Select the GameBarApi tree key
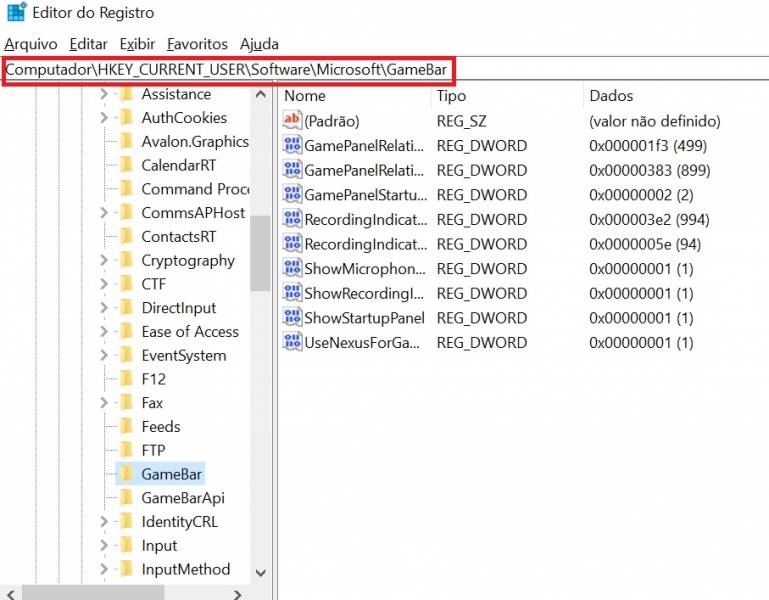769x600 pixels. [x=183, y=498]
